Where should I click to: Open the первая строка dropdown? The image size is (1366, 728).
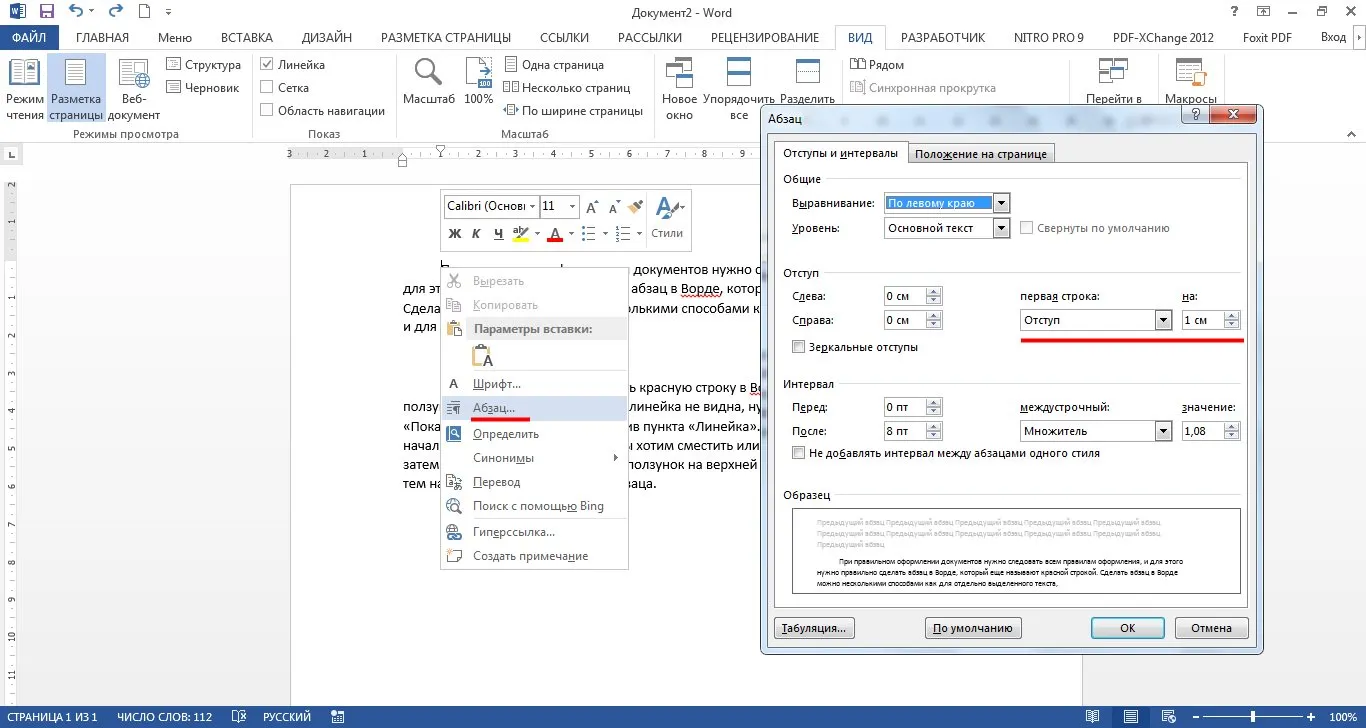(1163, 320)
